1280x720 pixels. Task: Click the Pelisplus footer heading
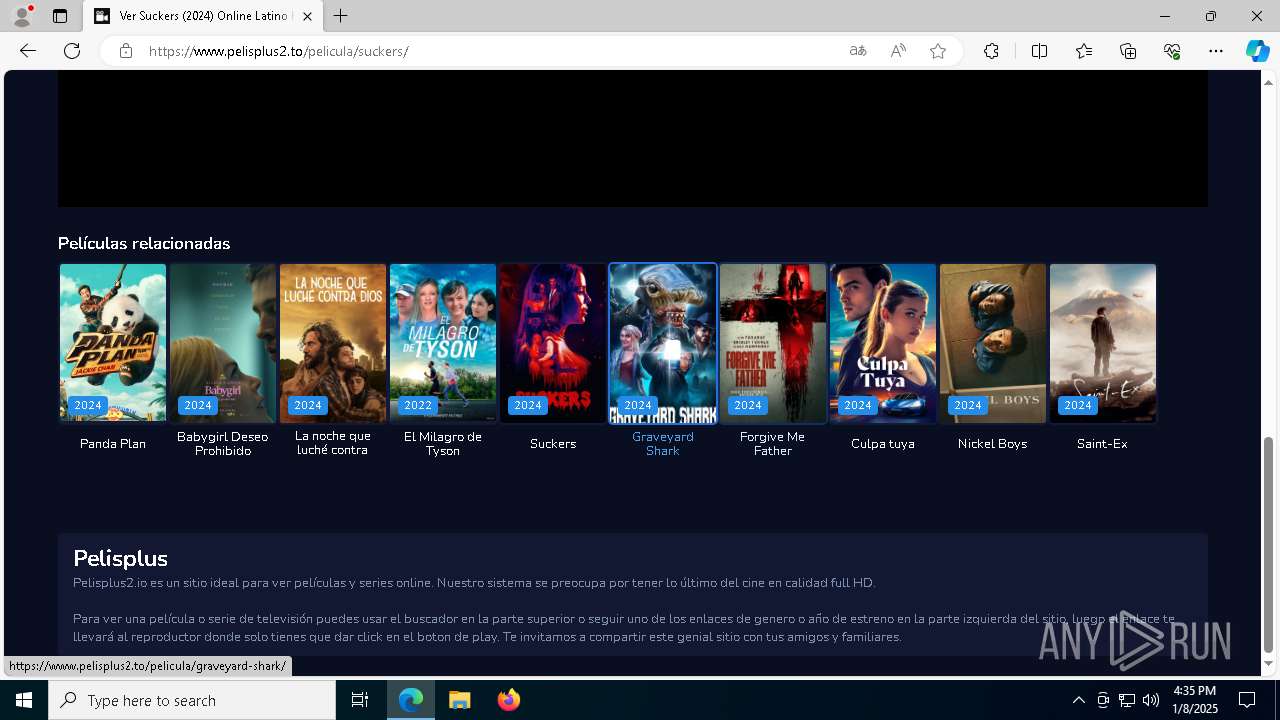pyautogui.click(x=120, y=558)
